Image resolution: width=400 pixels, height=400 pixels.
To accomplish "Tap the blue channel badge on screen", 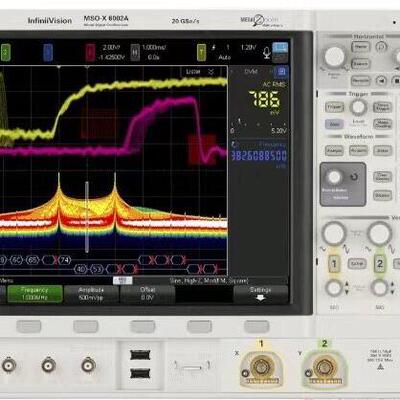I will (48, 52).
